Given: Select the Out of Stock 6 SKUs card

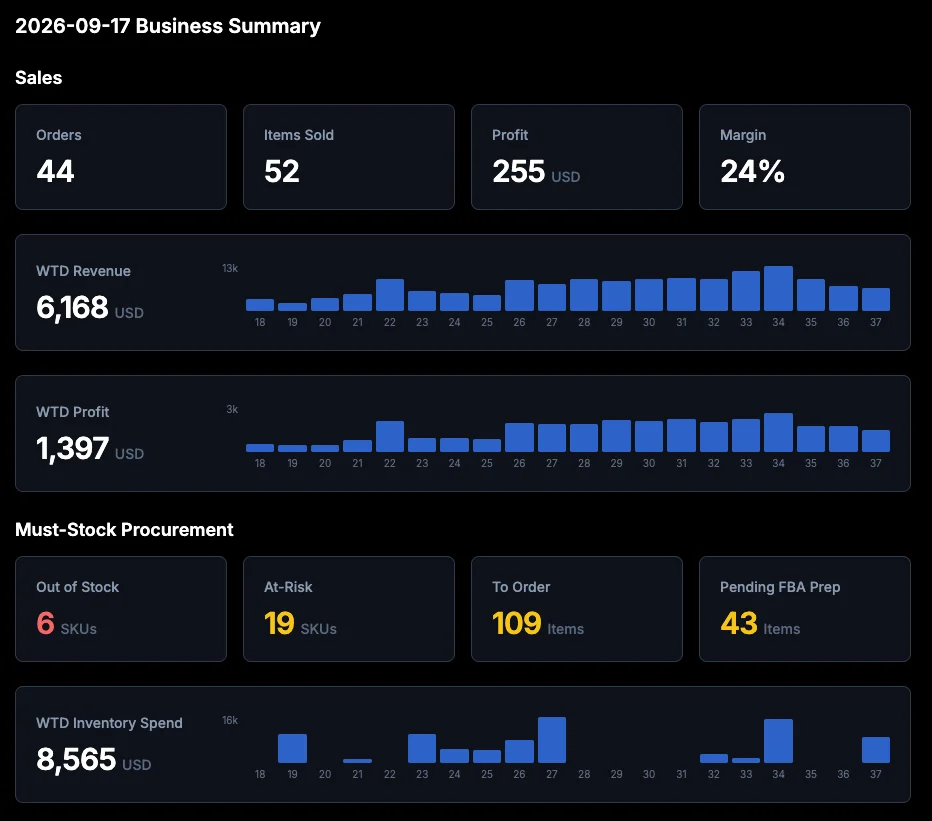Looking at the screenshot, I should 121,609.
